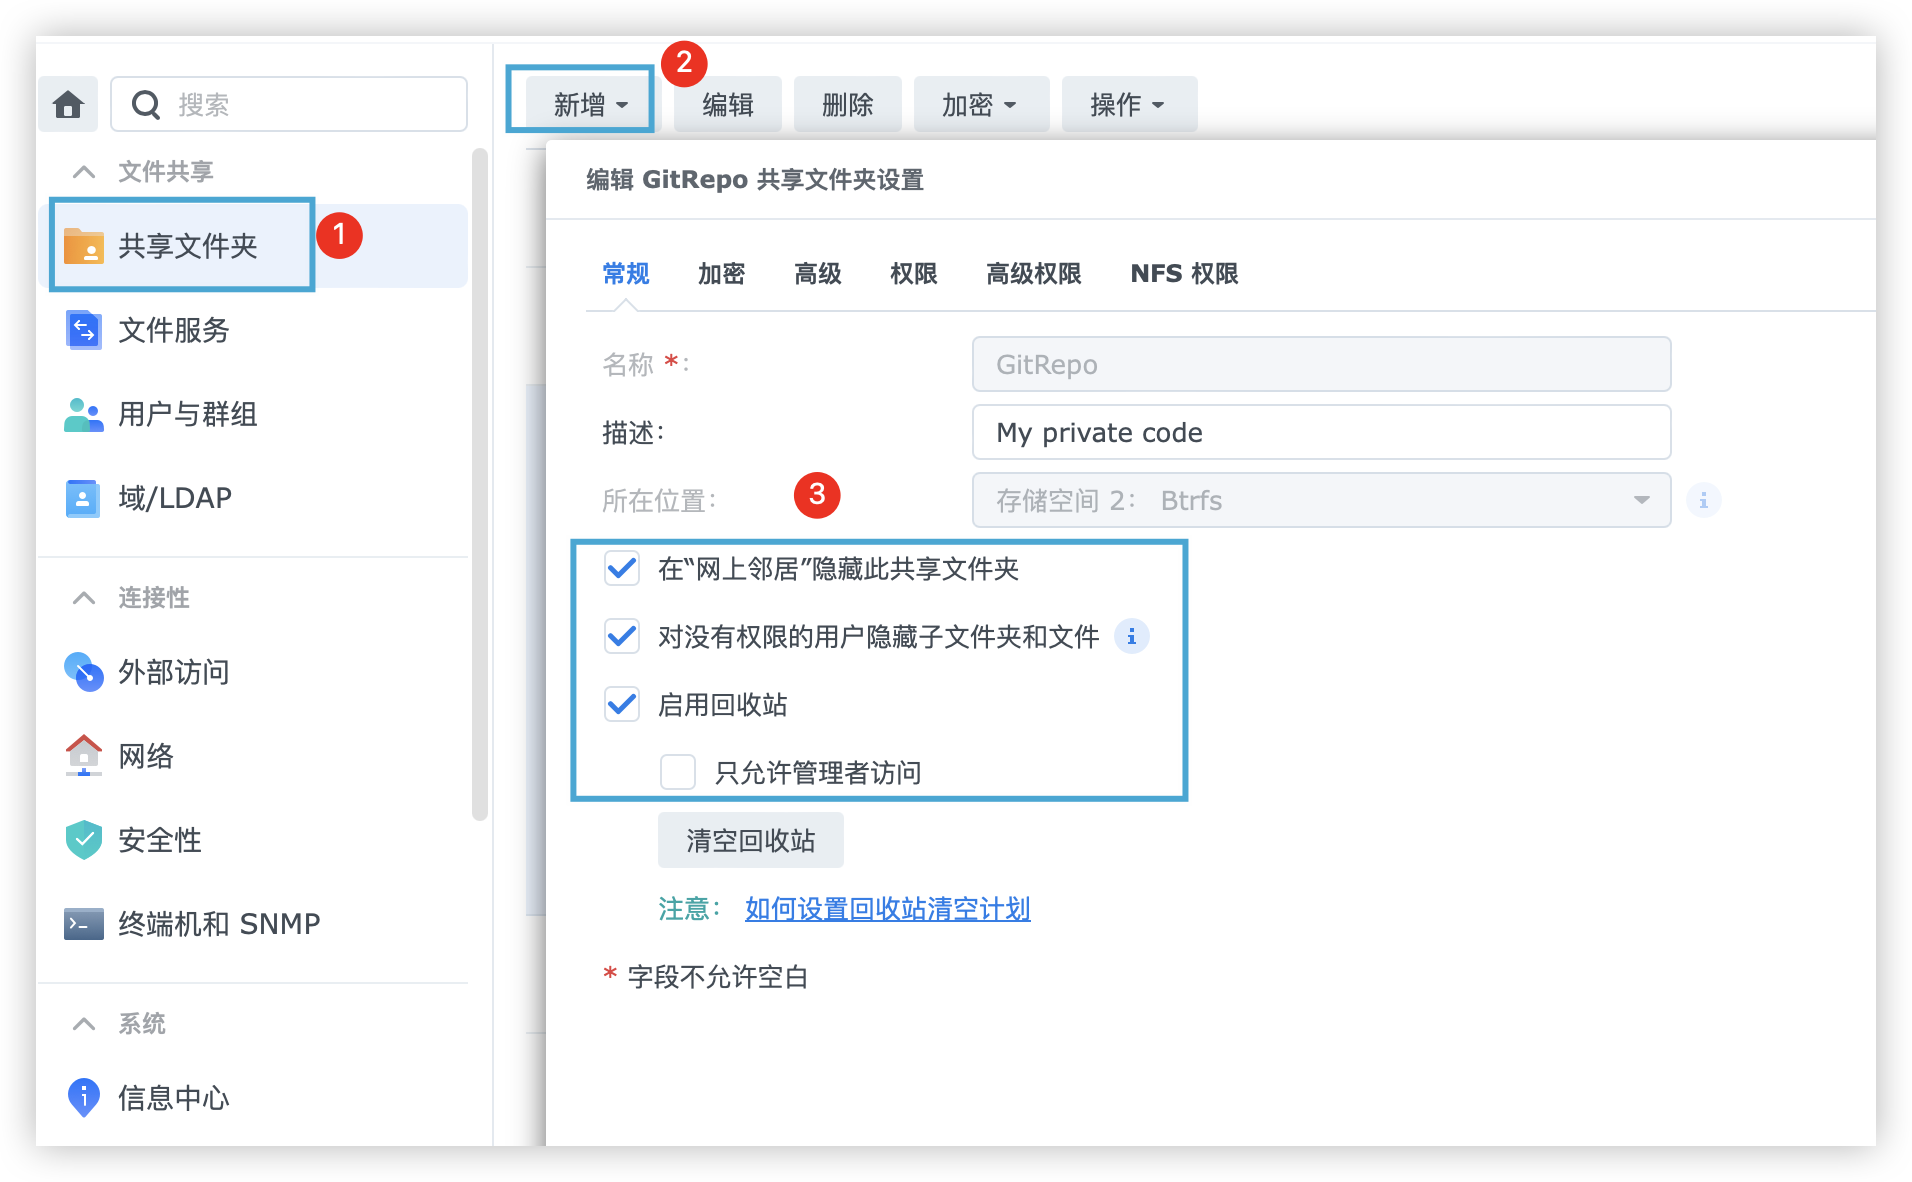Viewport: 1912px width, 1182px height.
Task: Uncheck hide folder in Network Neighborhood (网上邻居)
Action: (x=622, y=569)
